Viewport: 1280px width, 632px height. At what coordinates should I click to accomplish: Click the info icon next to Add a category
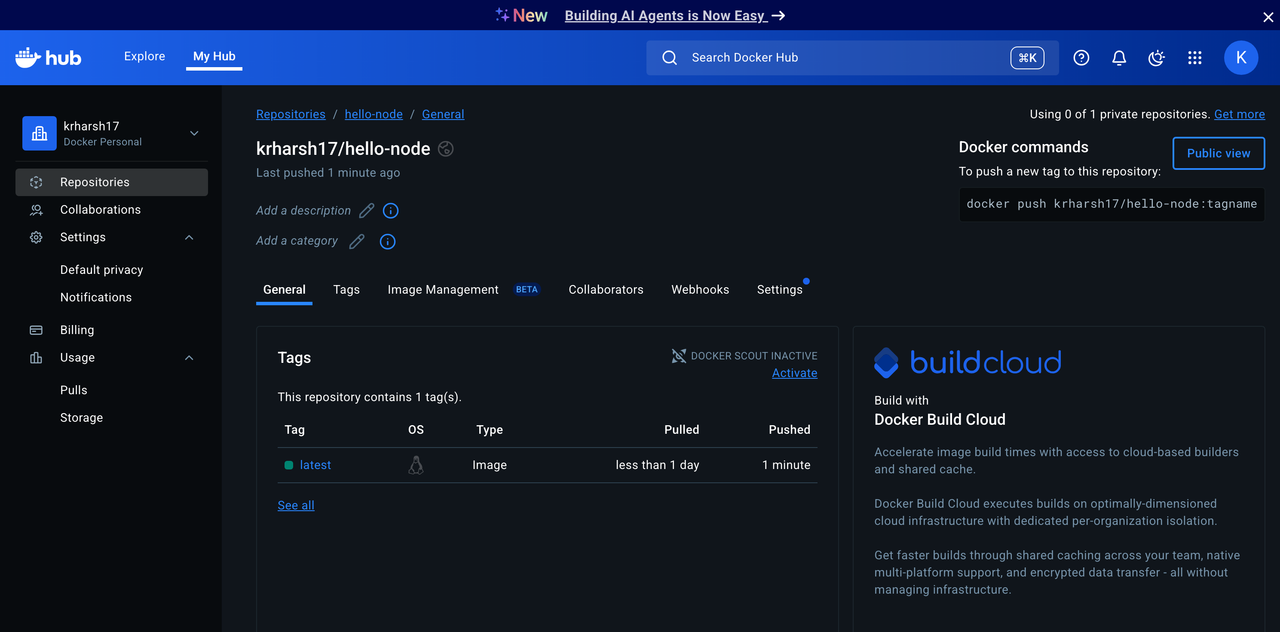(x=388, y=241)
